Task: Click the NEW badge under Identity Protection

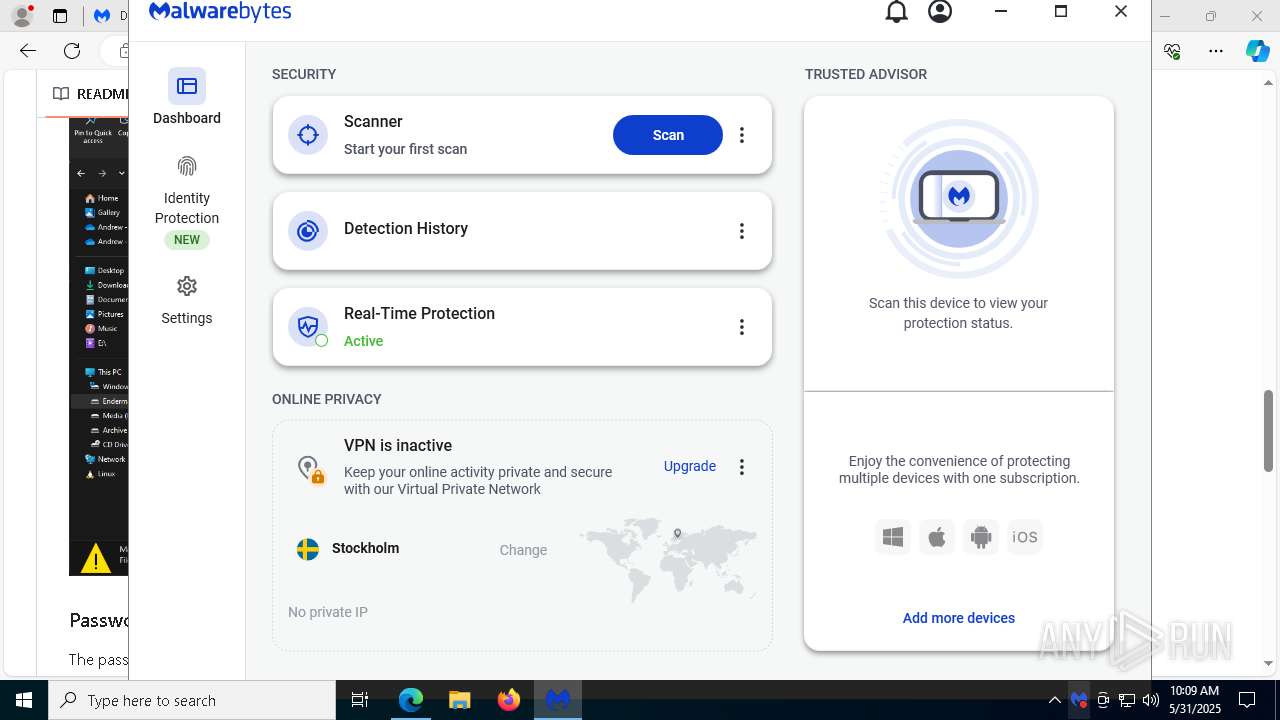Action: [x=187, y=240]
